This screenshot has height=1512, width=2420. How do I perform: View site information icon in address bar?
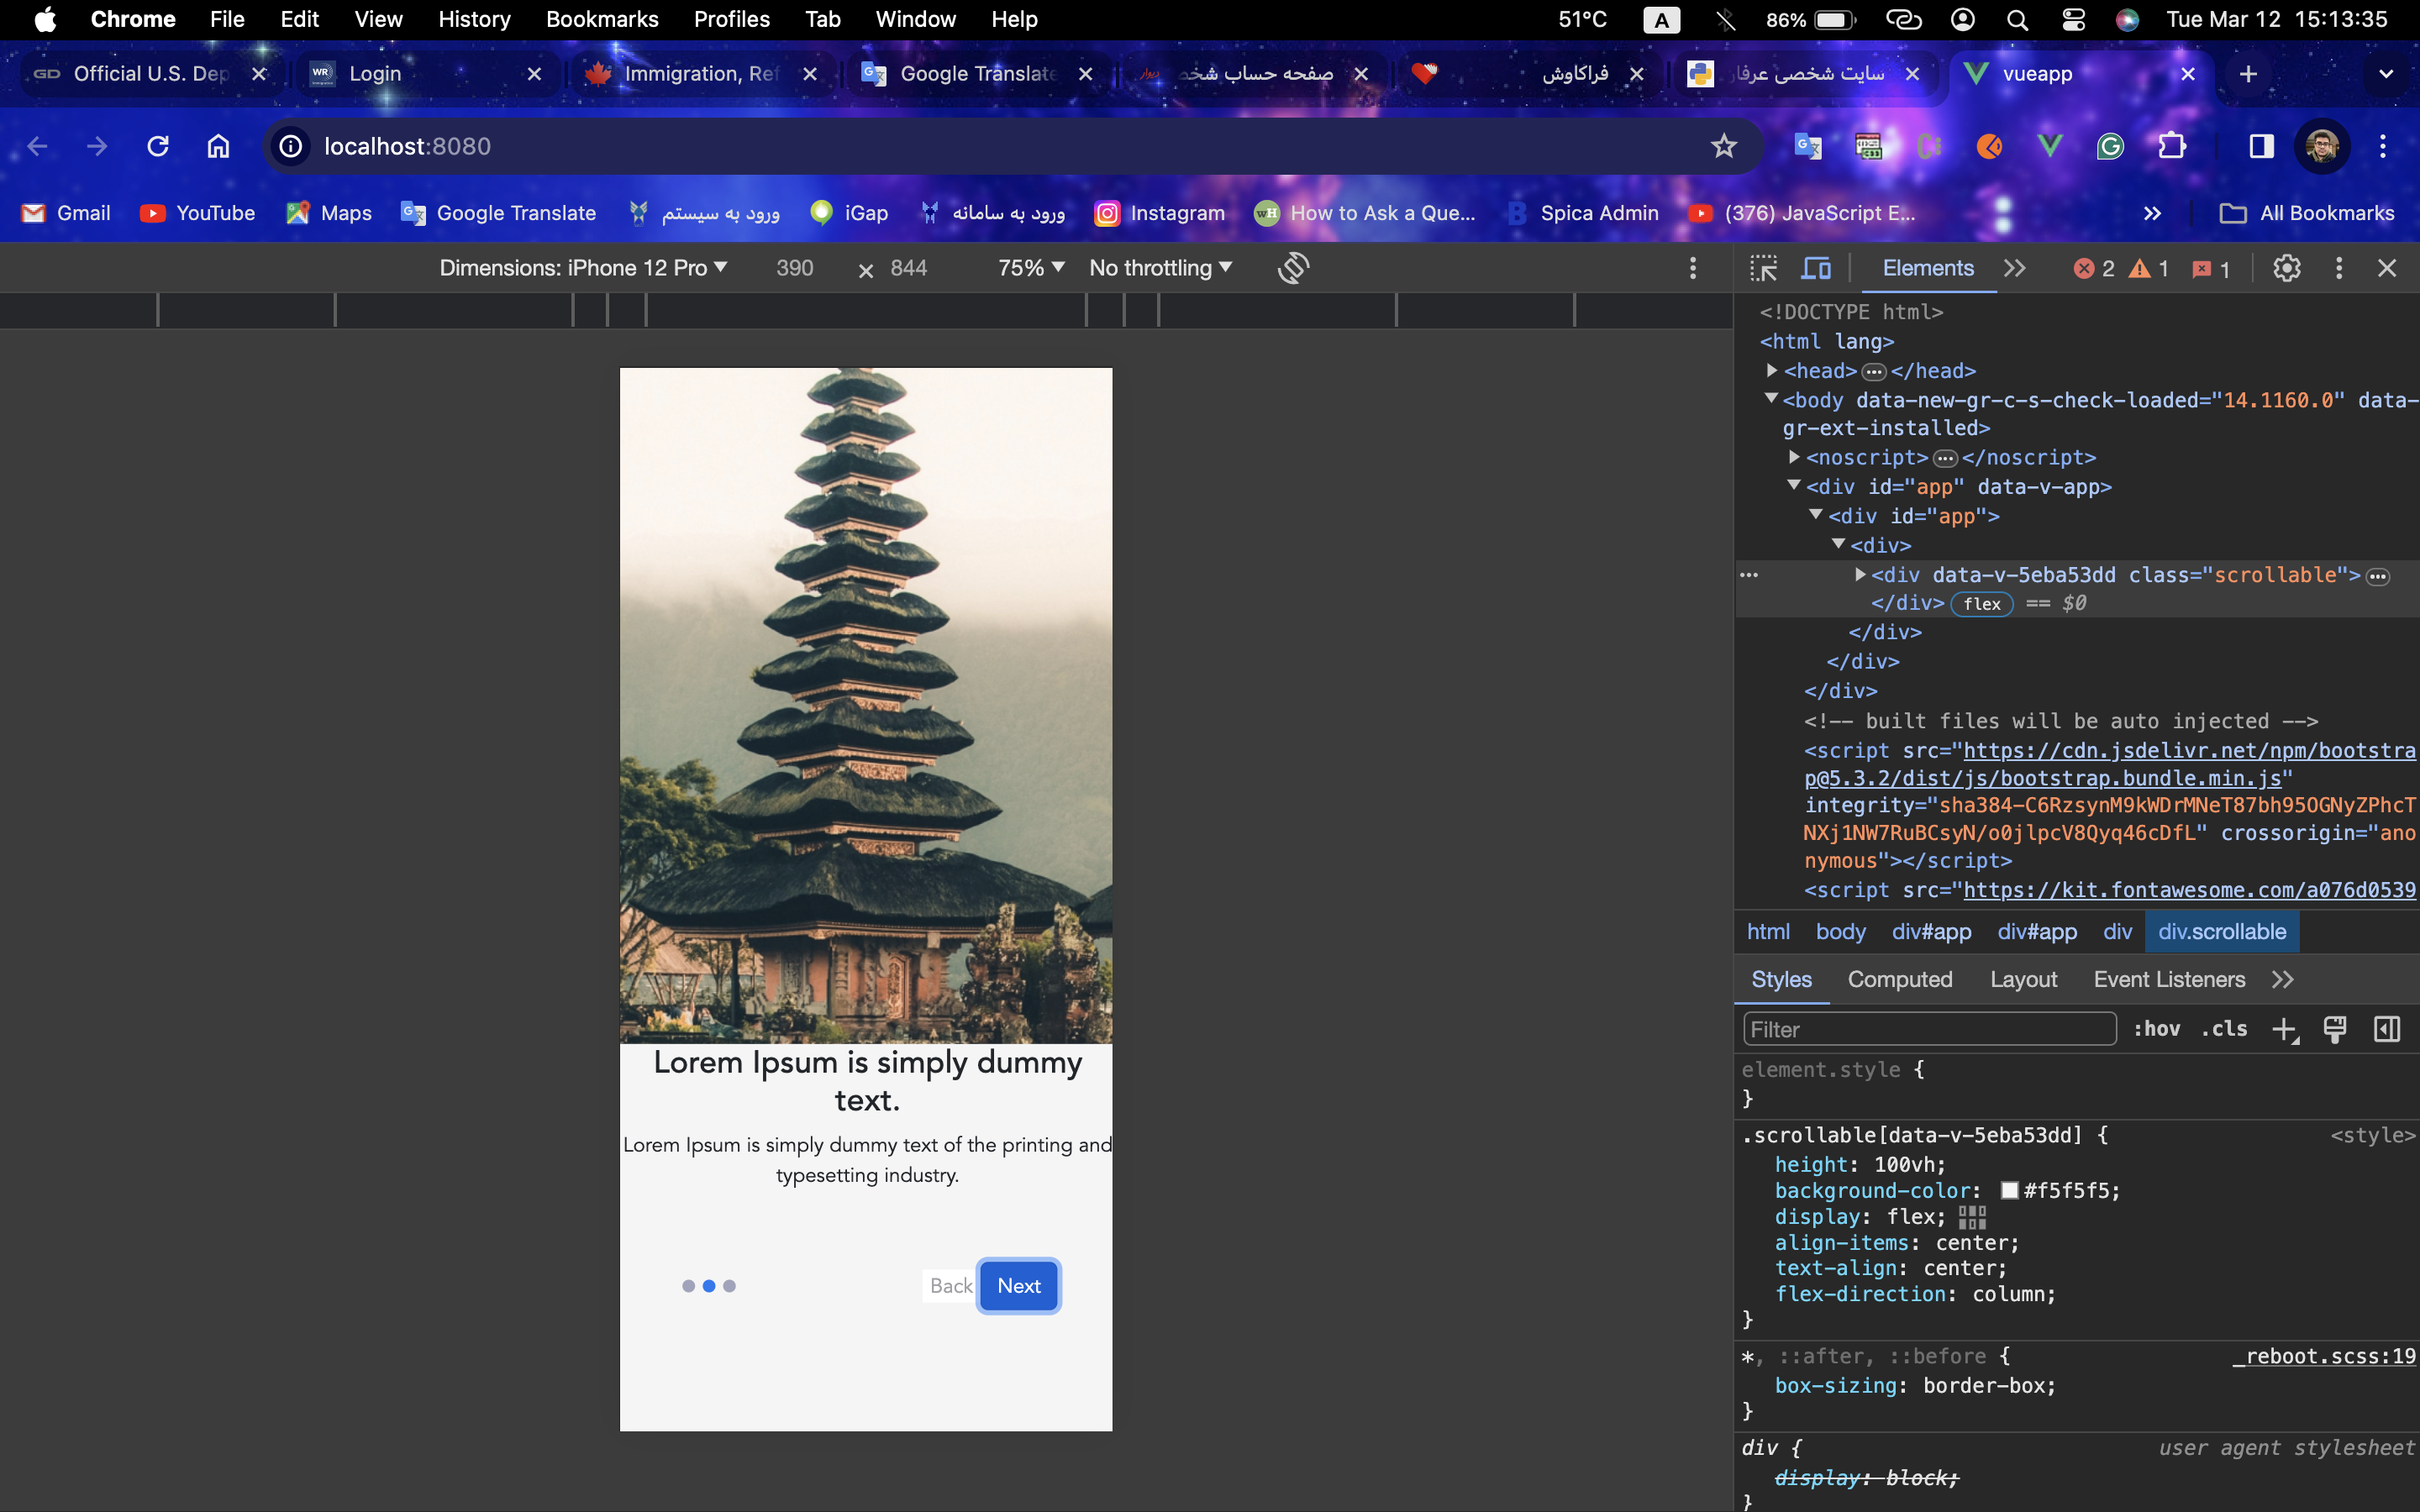[291, 146]
